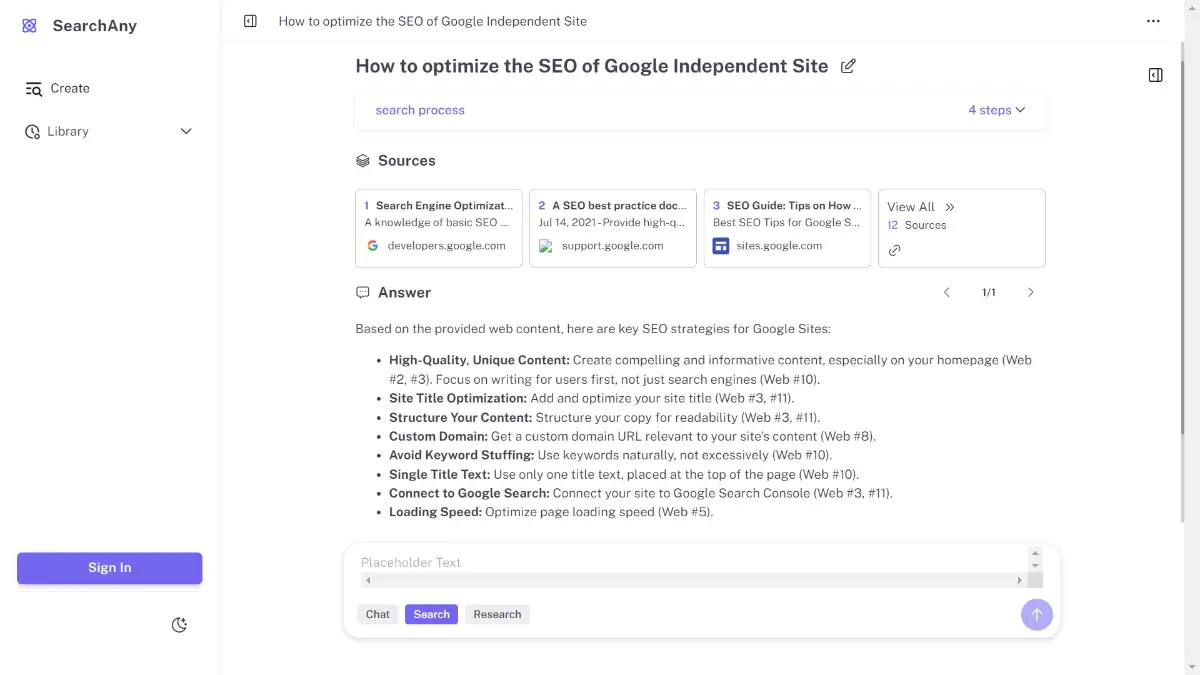Expand the 4 steps dropdown
The height and width of the screenshot is (675, 1200).
coord(996,110)
